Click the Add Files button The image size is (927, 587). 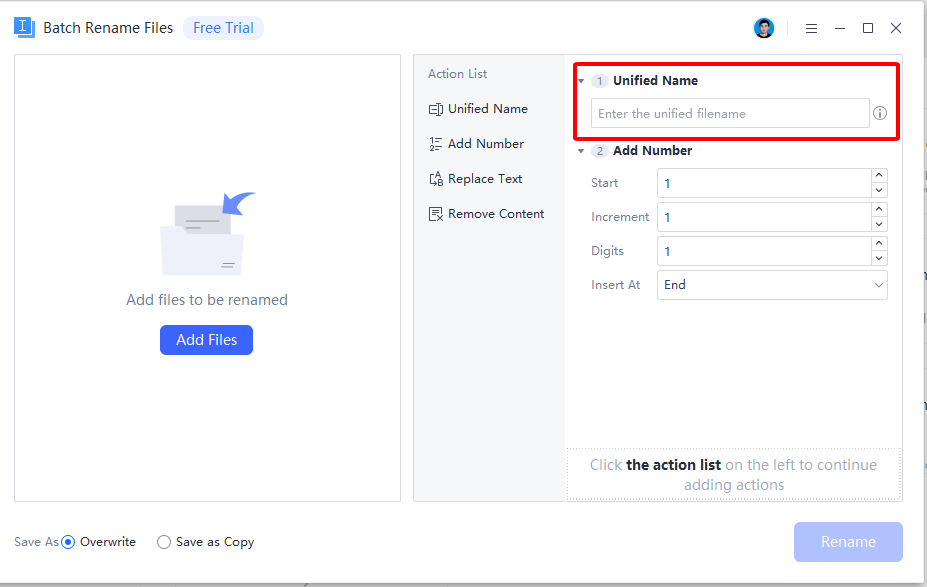tap(206, 339)
